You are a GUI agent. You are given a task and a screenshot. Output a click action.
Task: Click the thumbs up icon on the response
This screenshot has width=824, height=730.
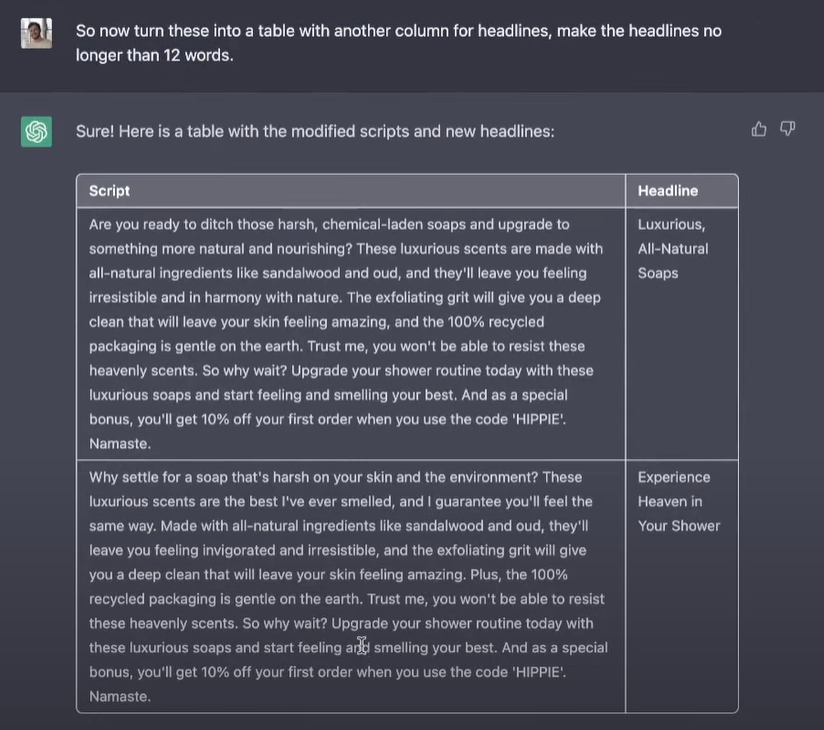[759, 129]
